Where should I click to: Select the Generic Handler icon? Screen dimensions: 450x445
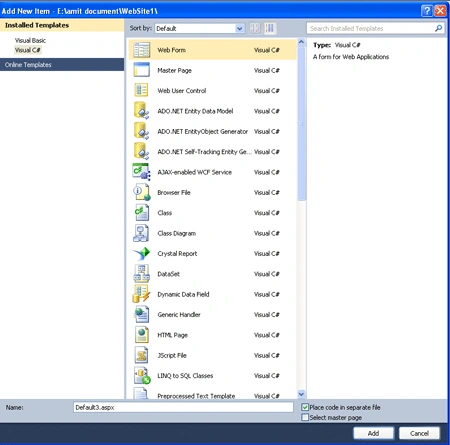[142, 314]
